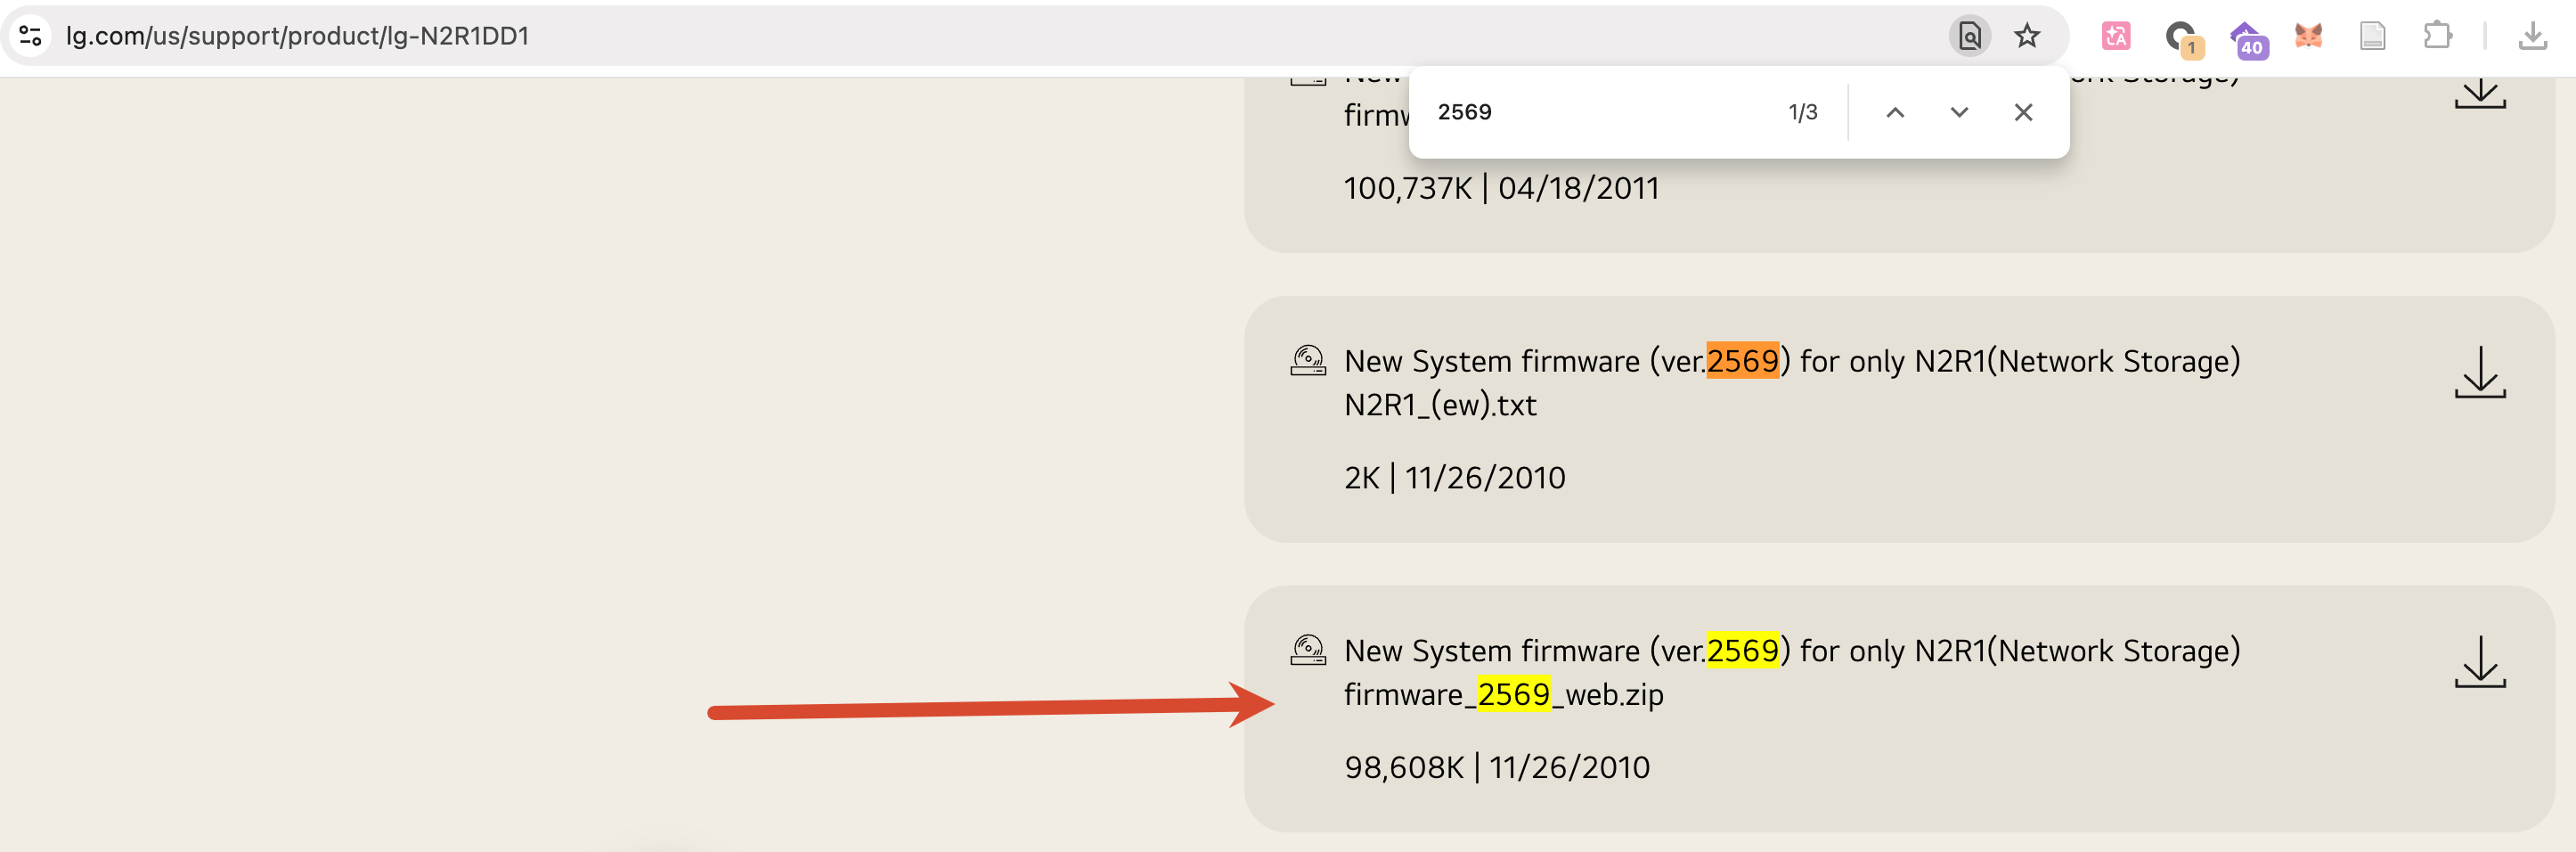The width and height of the screenshot is (2576, 852).
Task: Open browser downloads in toolbar
Action: (x=2532, y=36)
